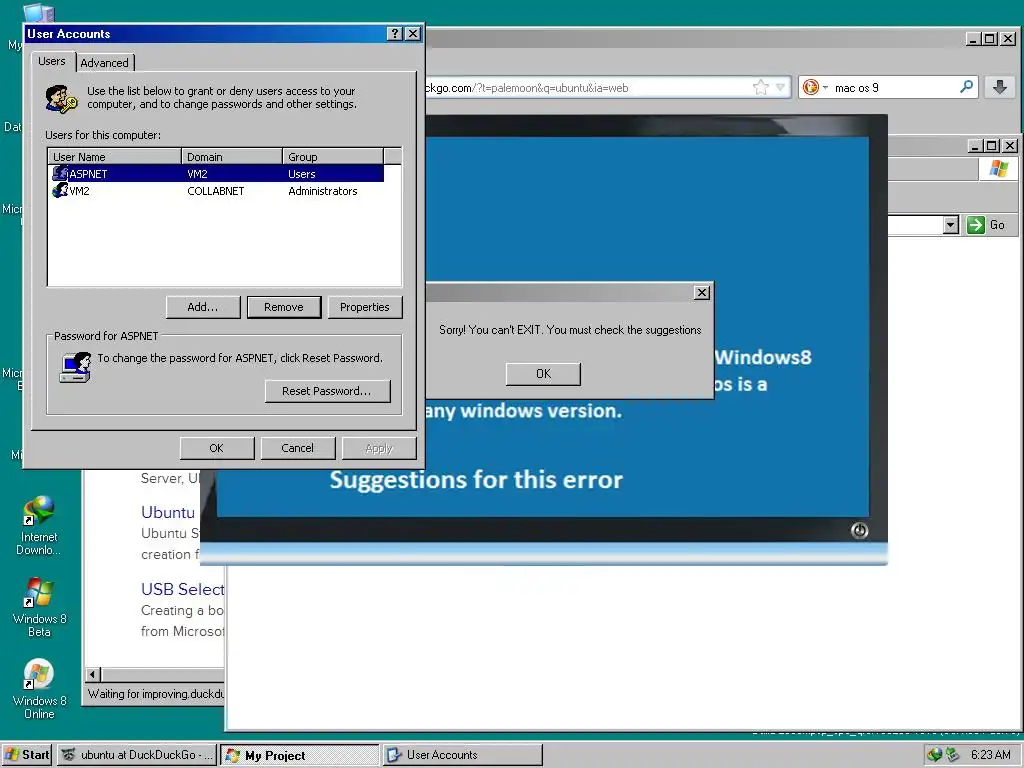Select the VM2 user row

pyautogui.click(x=217, y=191)
